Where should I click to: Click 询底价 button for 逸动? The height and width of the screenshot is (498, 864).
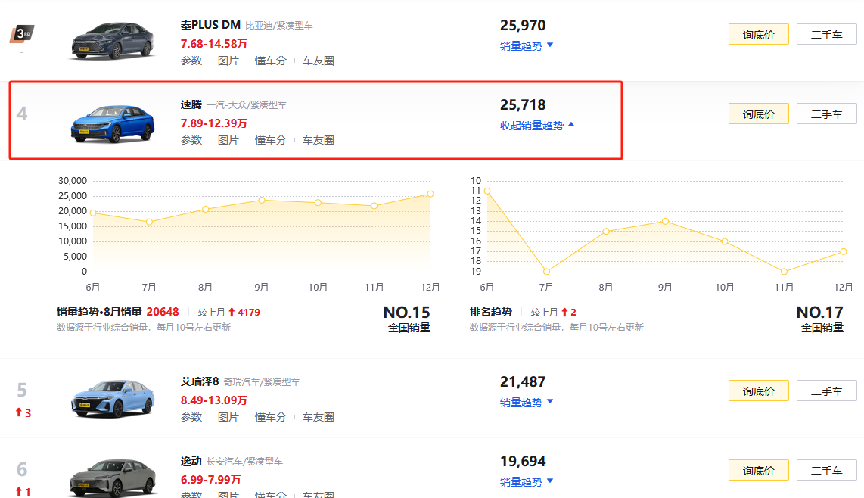coord(759,470)
